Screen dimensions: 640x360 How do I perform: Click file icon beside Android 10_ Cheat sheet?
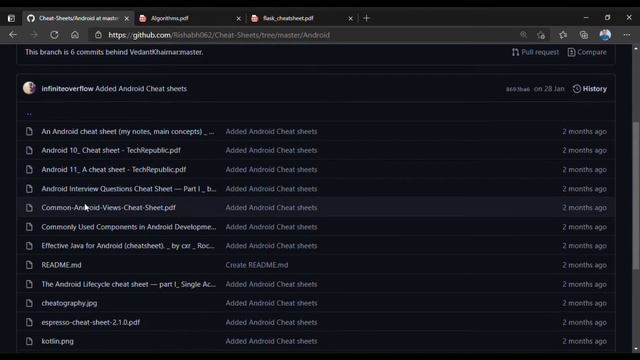click(29, 150)
